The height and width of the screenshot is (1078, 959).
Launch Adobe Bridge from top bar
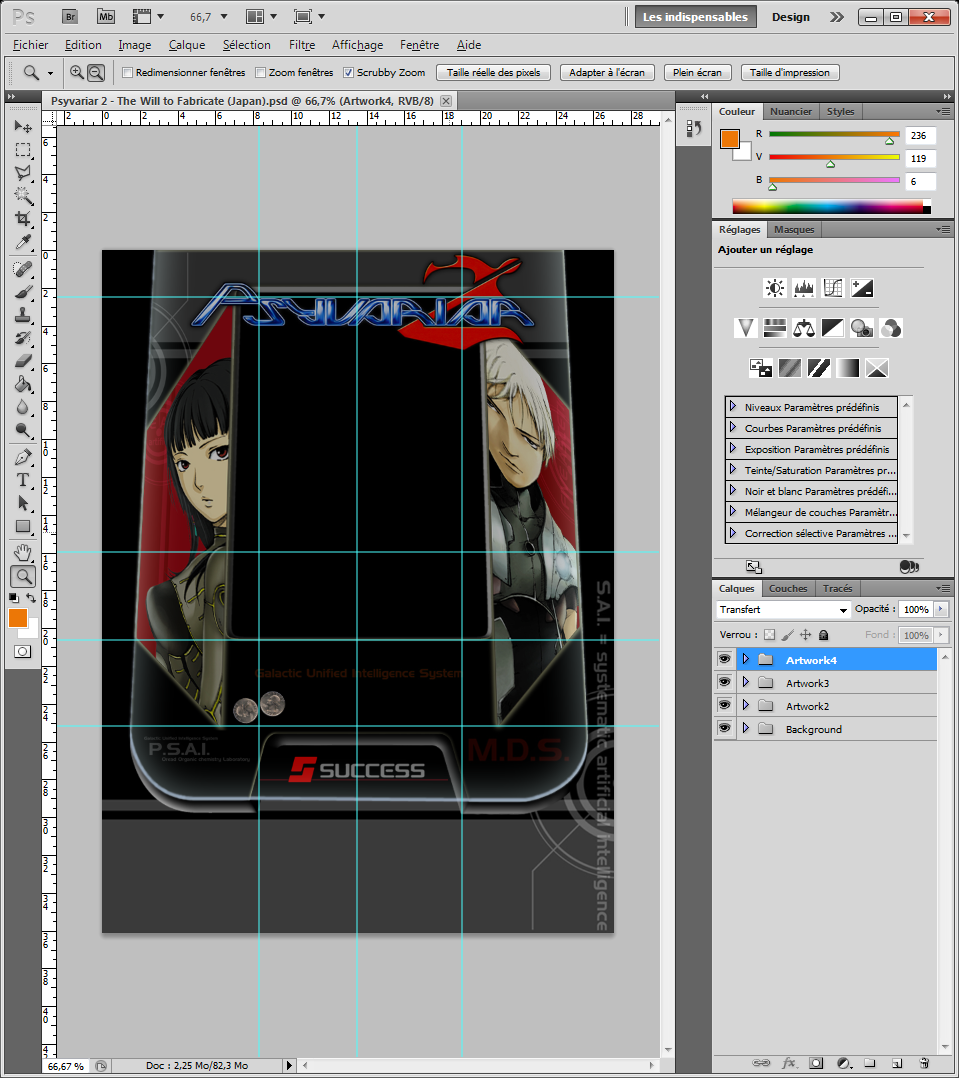click(x=70, y=16)
